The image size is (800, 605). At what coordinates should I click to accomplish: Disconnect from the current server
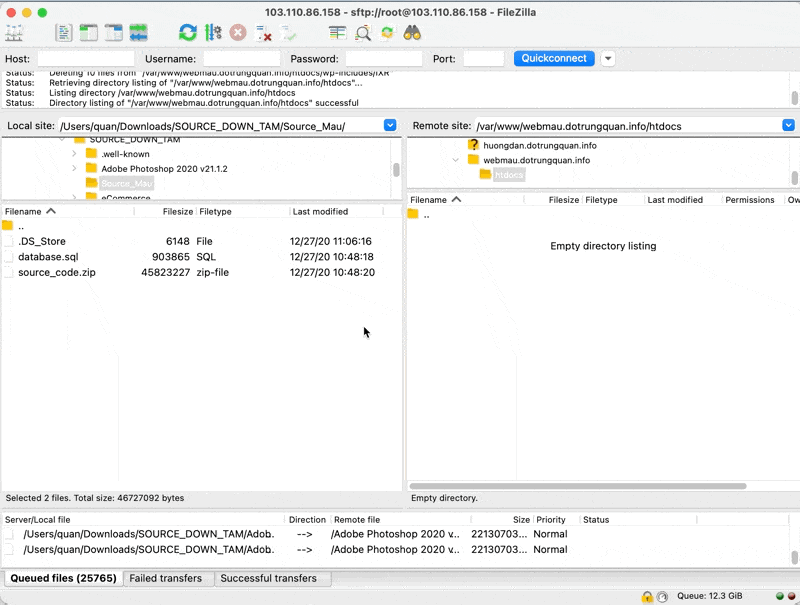(264, 33)
